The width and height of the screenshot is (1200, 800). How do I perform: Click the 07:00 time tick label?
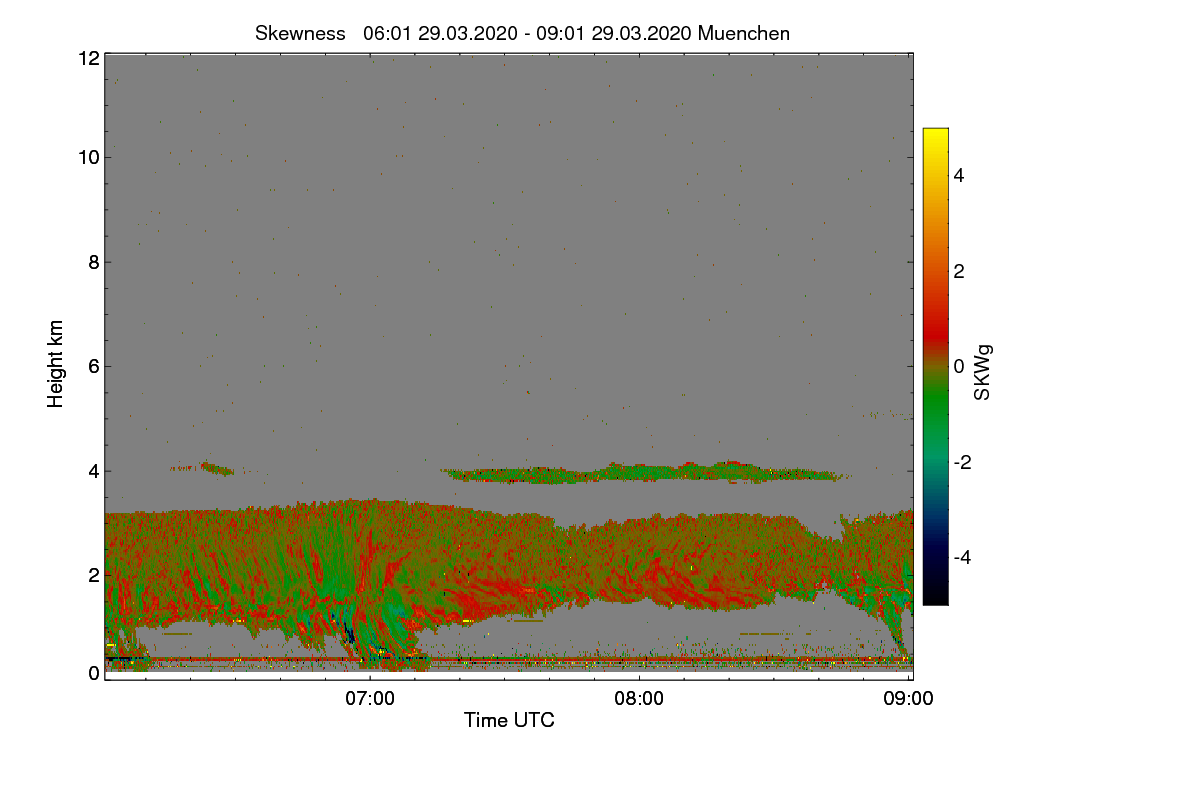pos(370,699)
